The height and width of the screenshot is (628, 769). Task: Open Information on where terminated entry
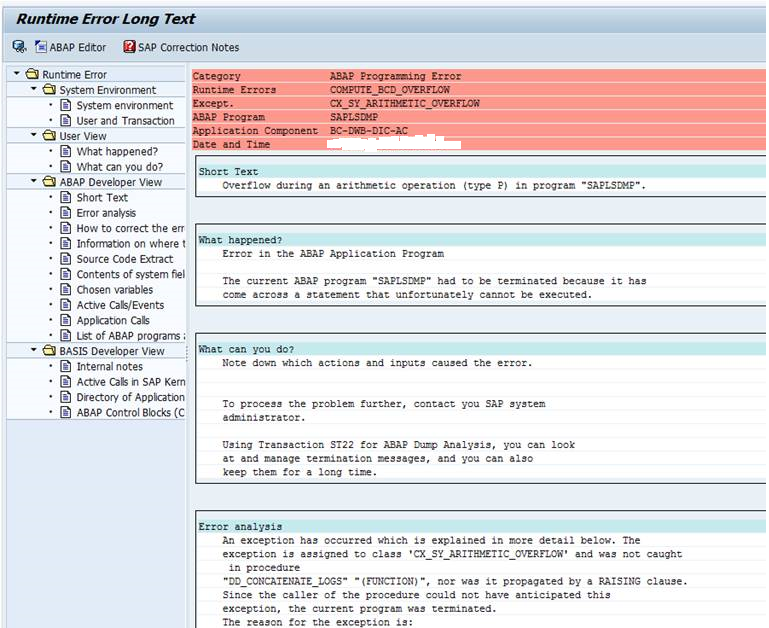click(x=130, y=243)
